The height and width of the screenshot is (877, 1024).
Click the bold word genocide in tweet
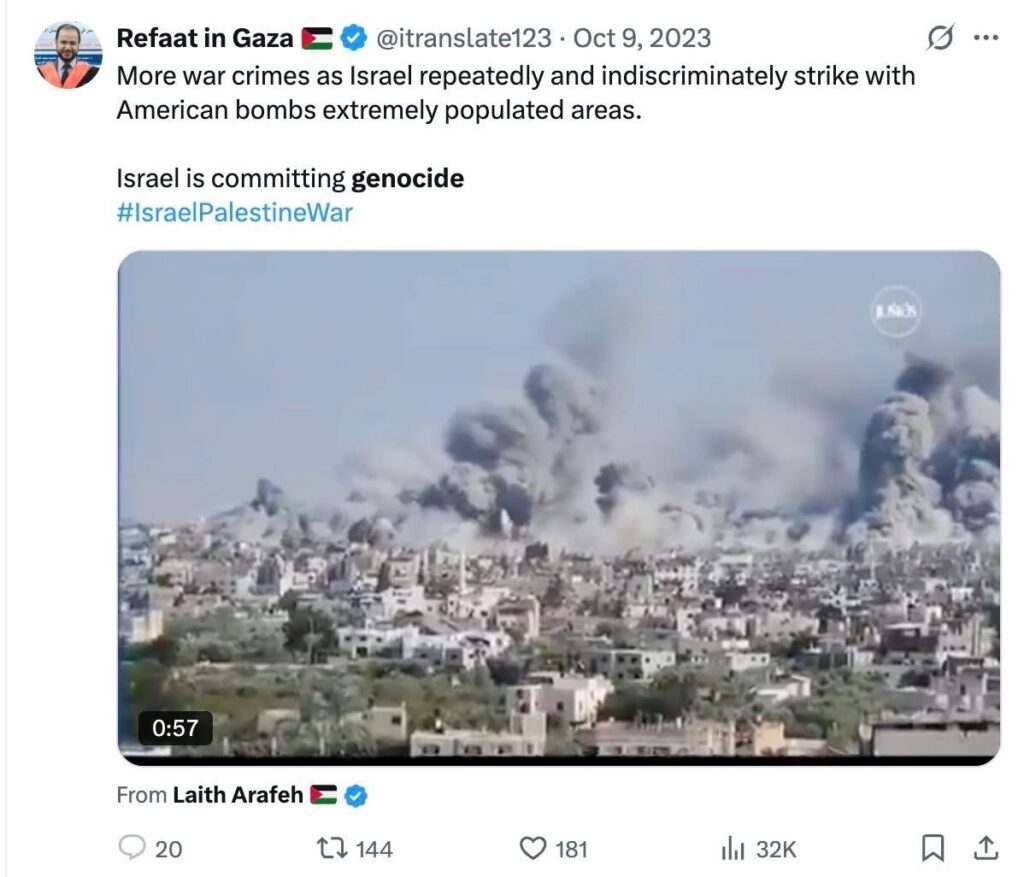(407, 179)
